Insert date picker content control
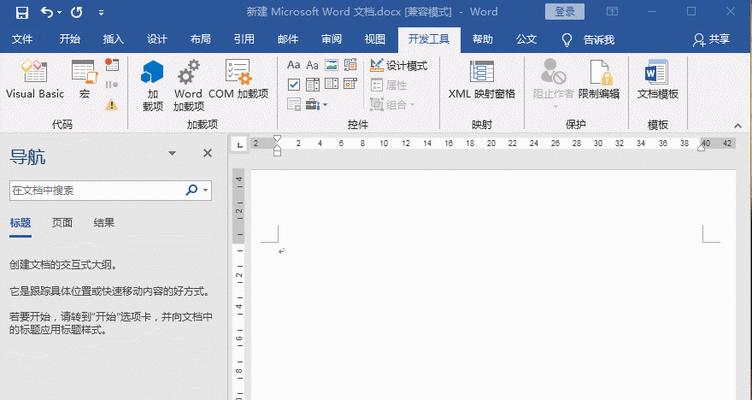This screenshot has width=752, height=400. 351,84
